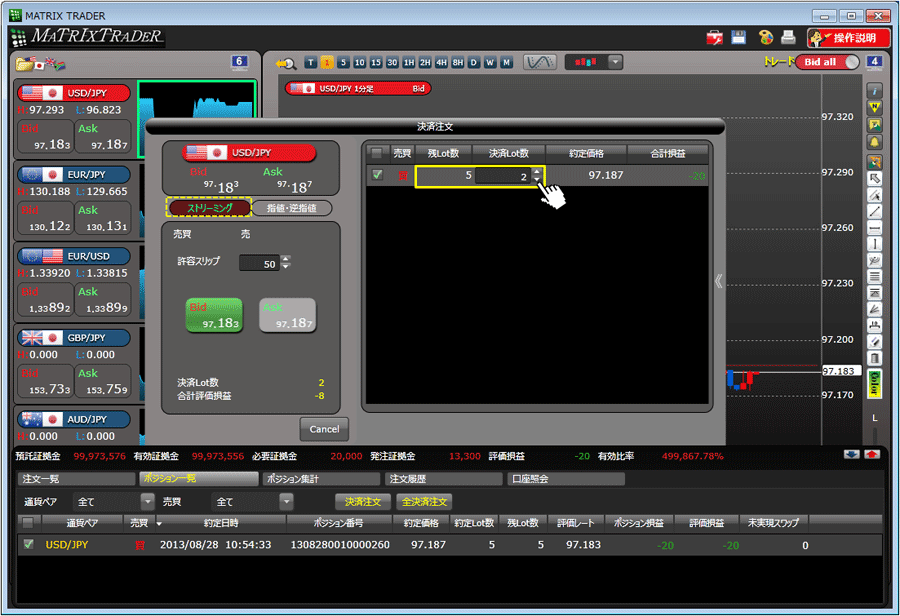Select the horizontal line drawing tool
Viewport: 900px width, 616px height.
coord(874,228)
